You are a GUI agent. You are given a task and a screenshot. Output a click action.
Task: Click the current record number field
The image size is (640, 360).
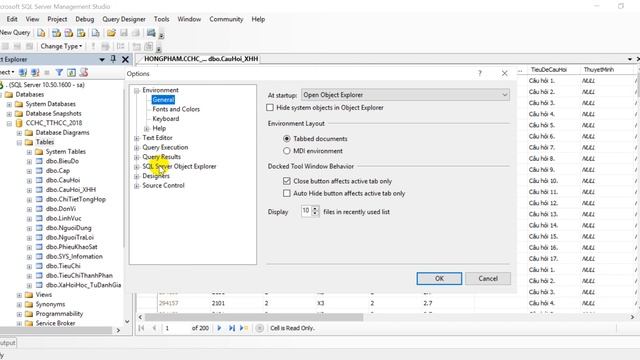[x=176, y=328]
